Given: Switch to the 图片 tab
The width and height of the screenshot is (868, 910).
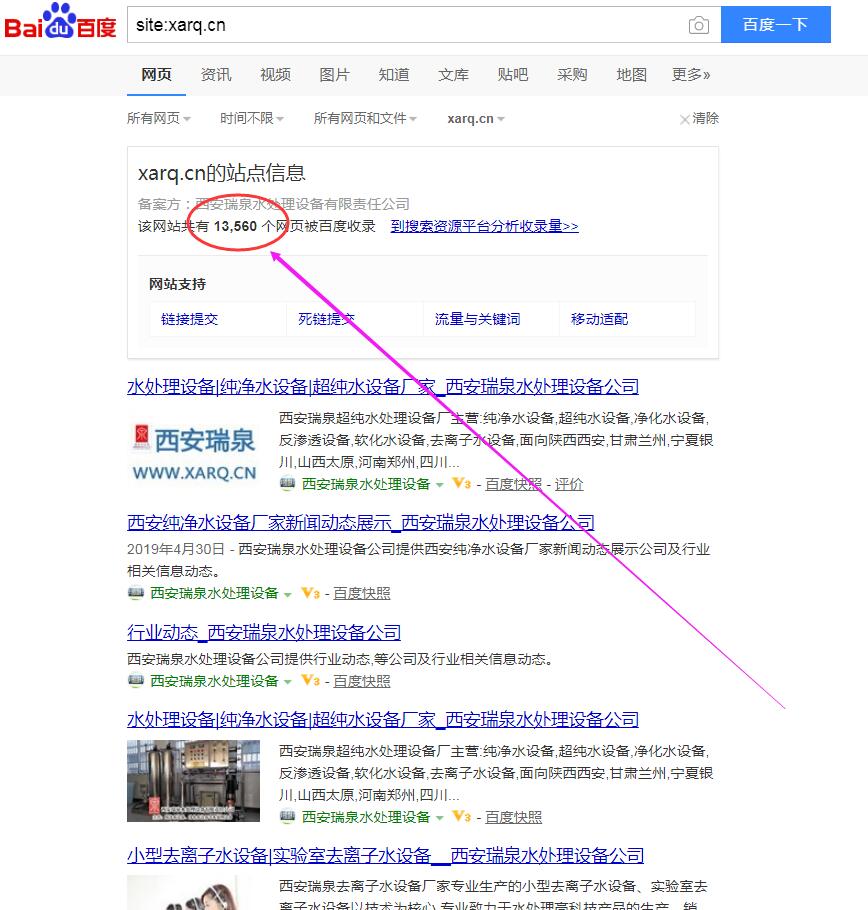Looking at the screenshot, I should click(334, 74).
